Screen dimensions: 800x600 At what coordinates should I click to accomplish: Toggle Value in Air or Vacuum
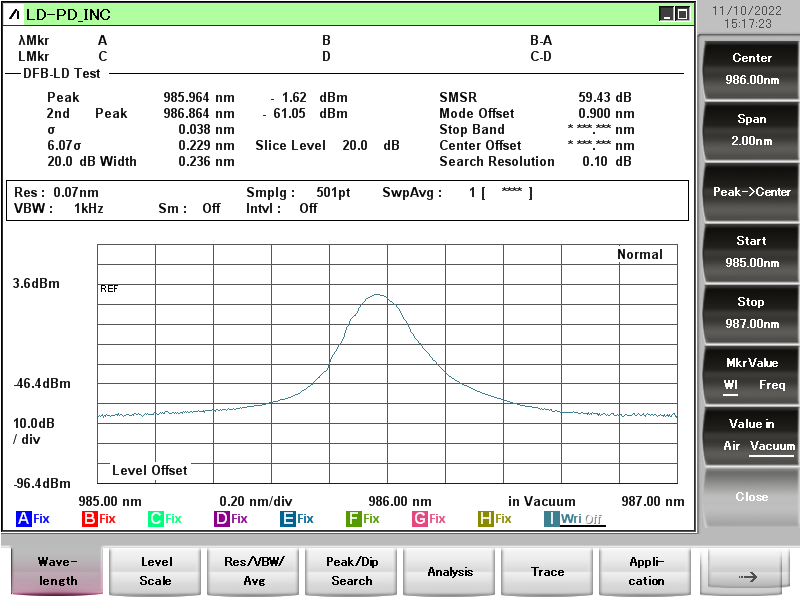752,435
